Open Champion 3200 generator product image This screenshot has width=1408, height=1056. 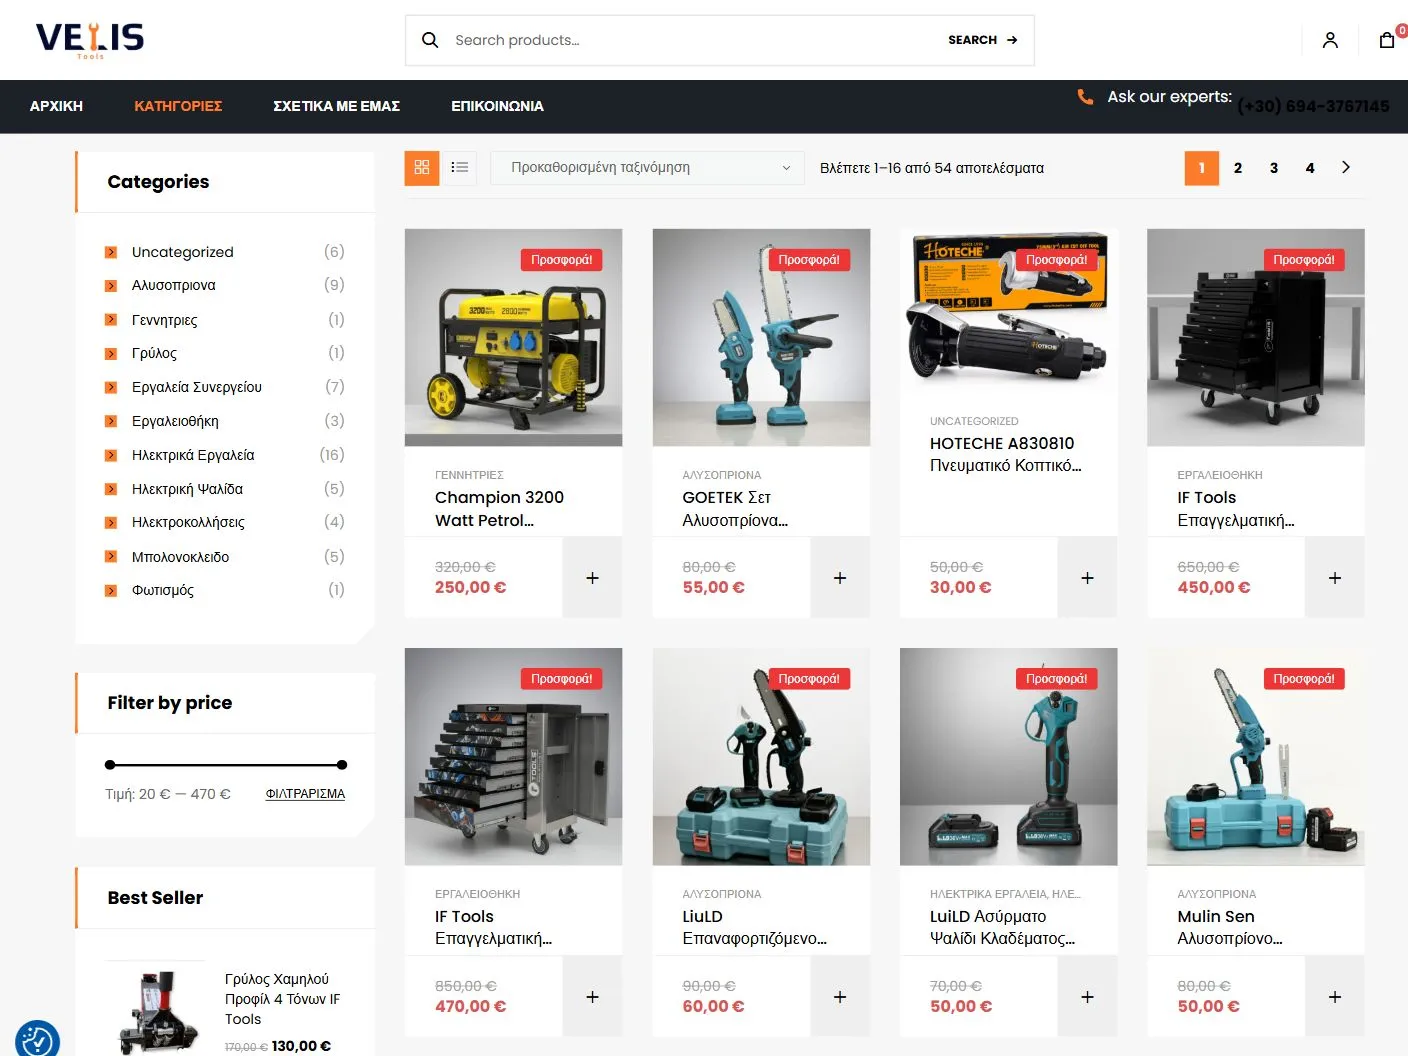point(513,338)
